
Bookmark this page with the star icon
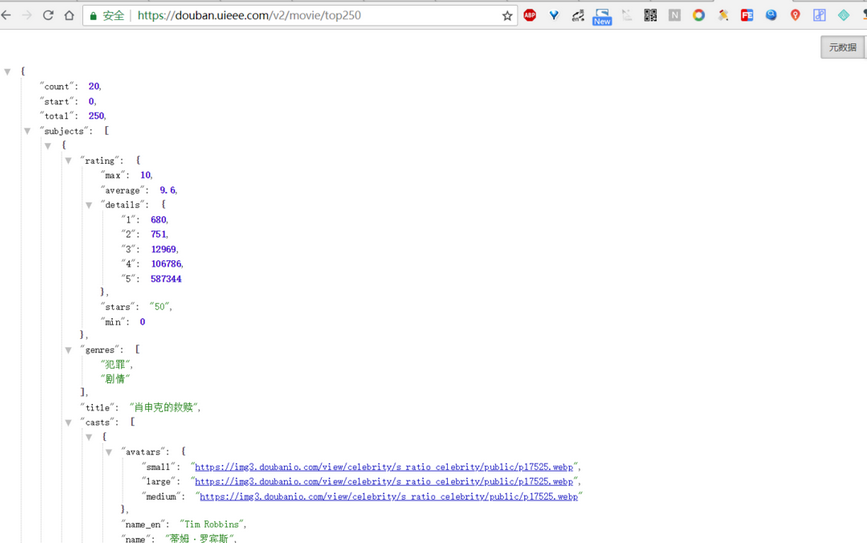tap(507, 15)
